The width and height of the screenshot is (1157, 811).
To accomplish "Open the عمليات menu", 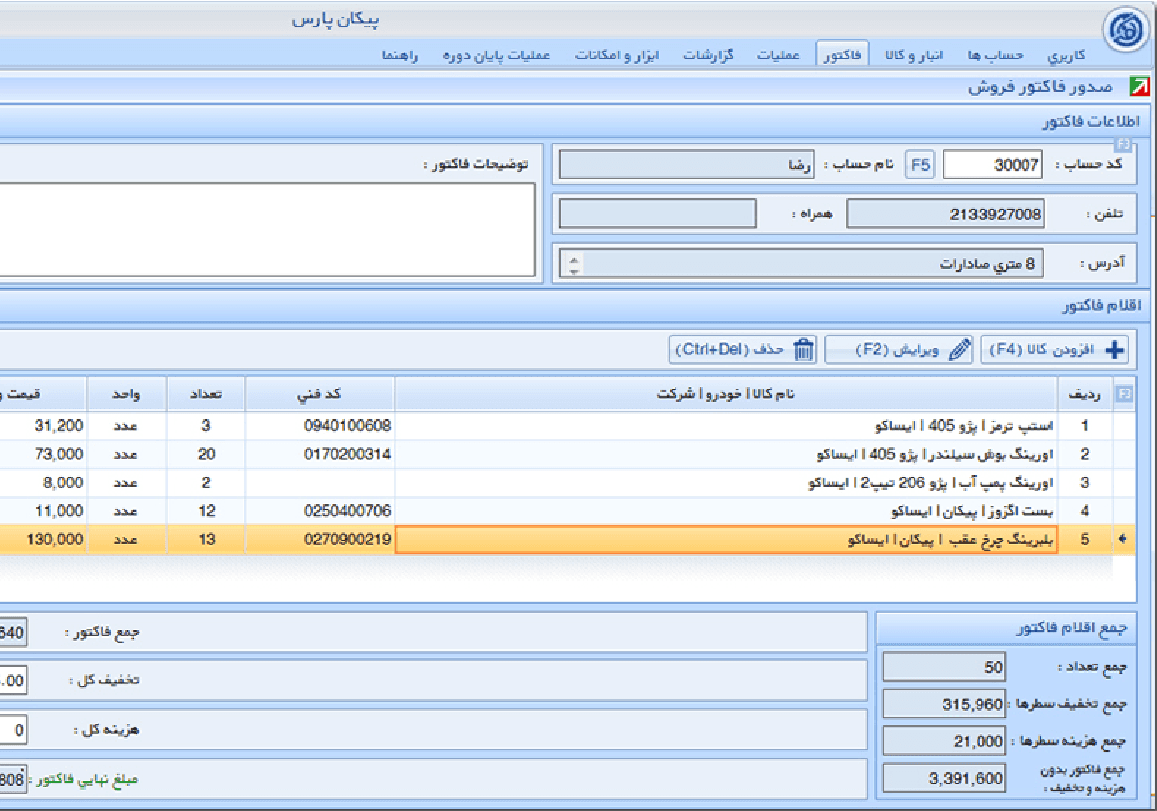I will pos(778,55).
